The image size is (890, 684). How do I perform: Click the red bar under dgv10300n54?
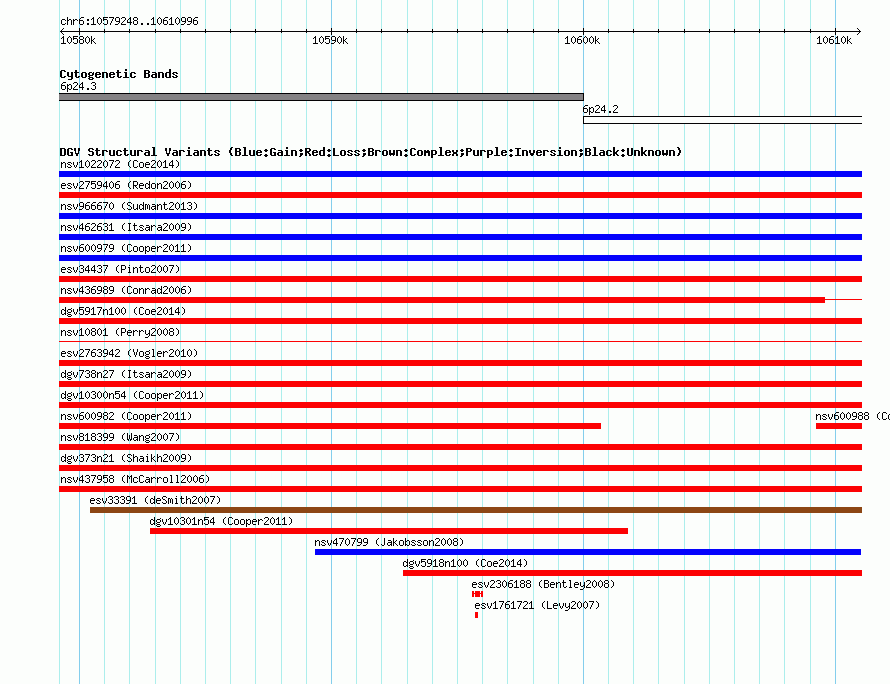pos(460,405)
